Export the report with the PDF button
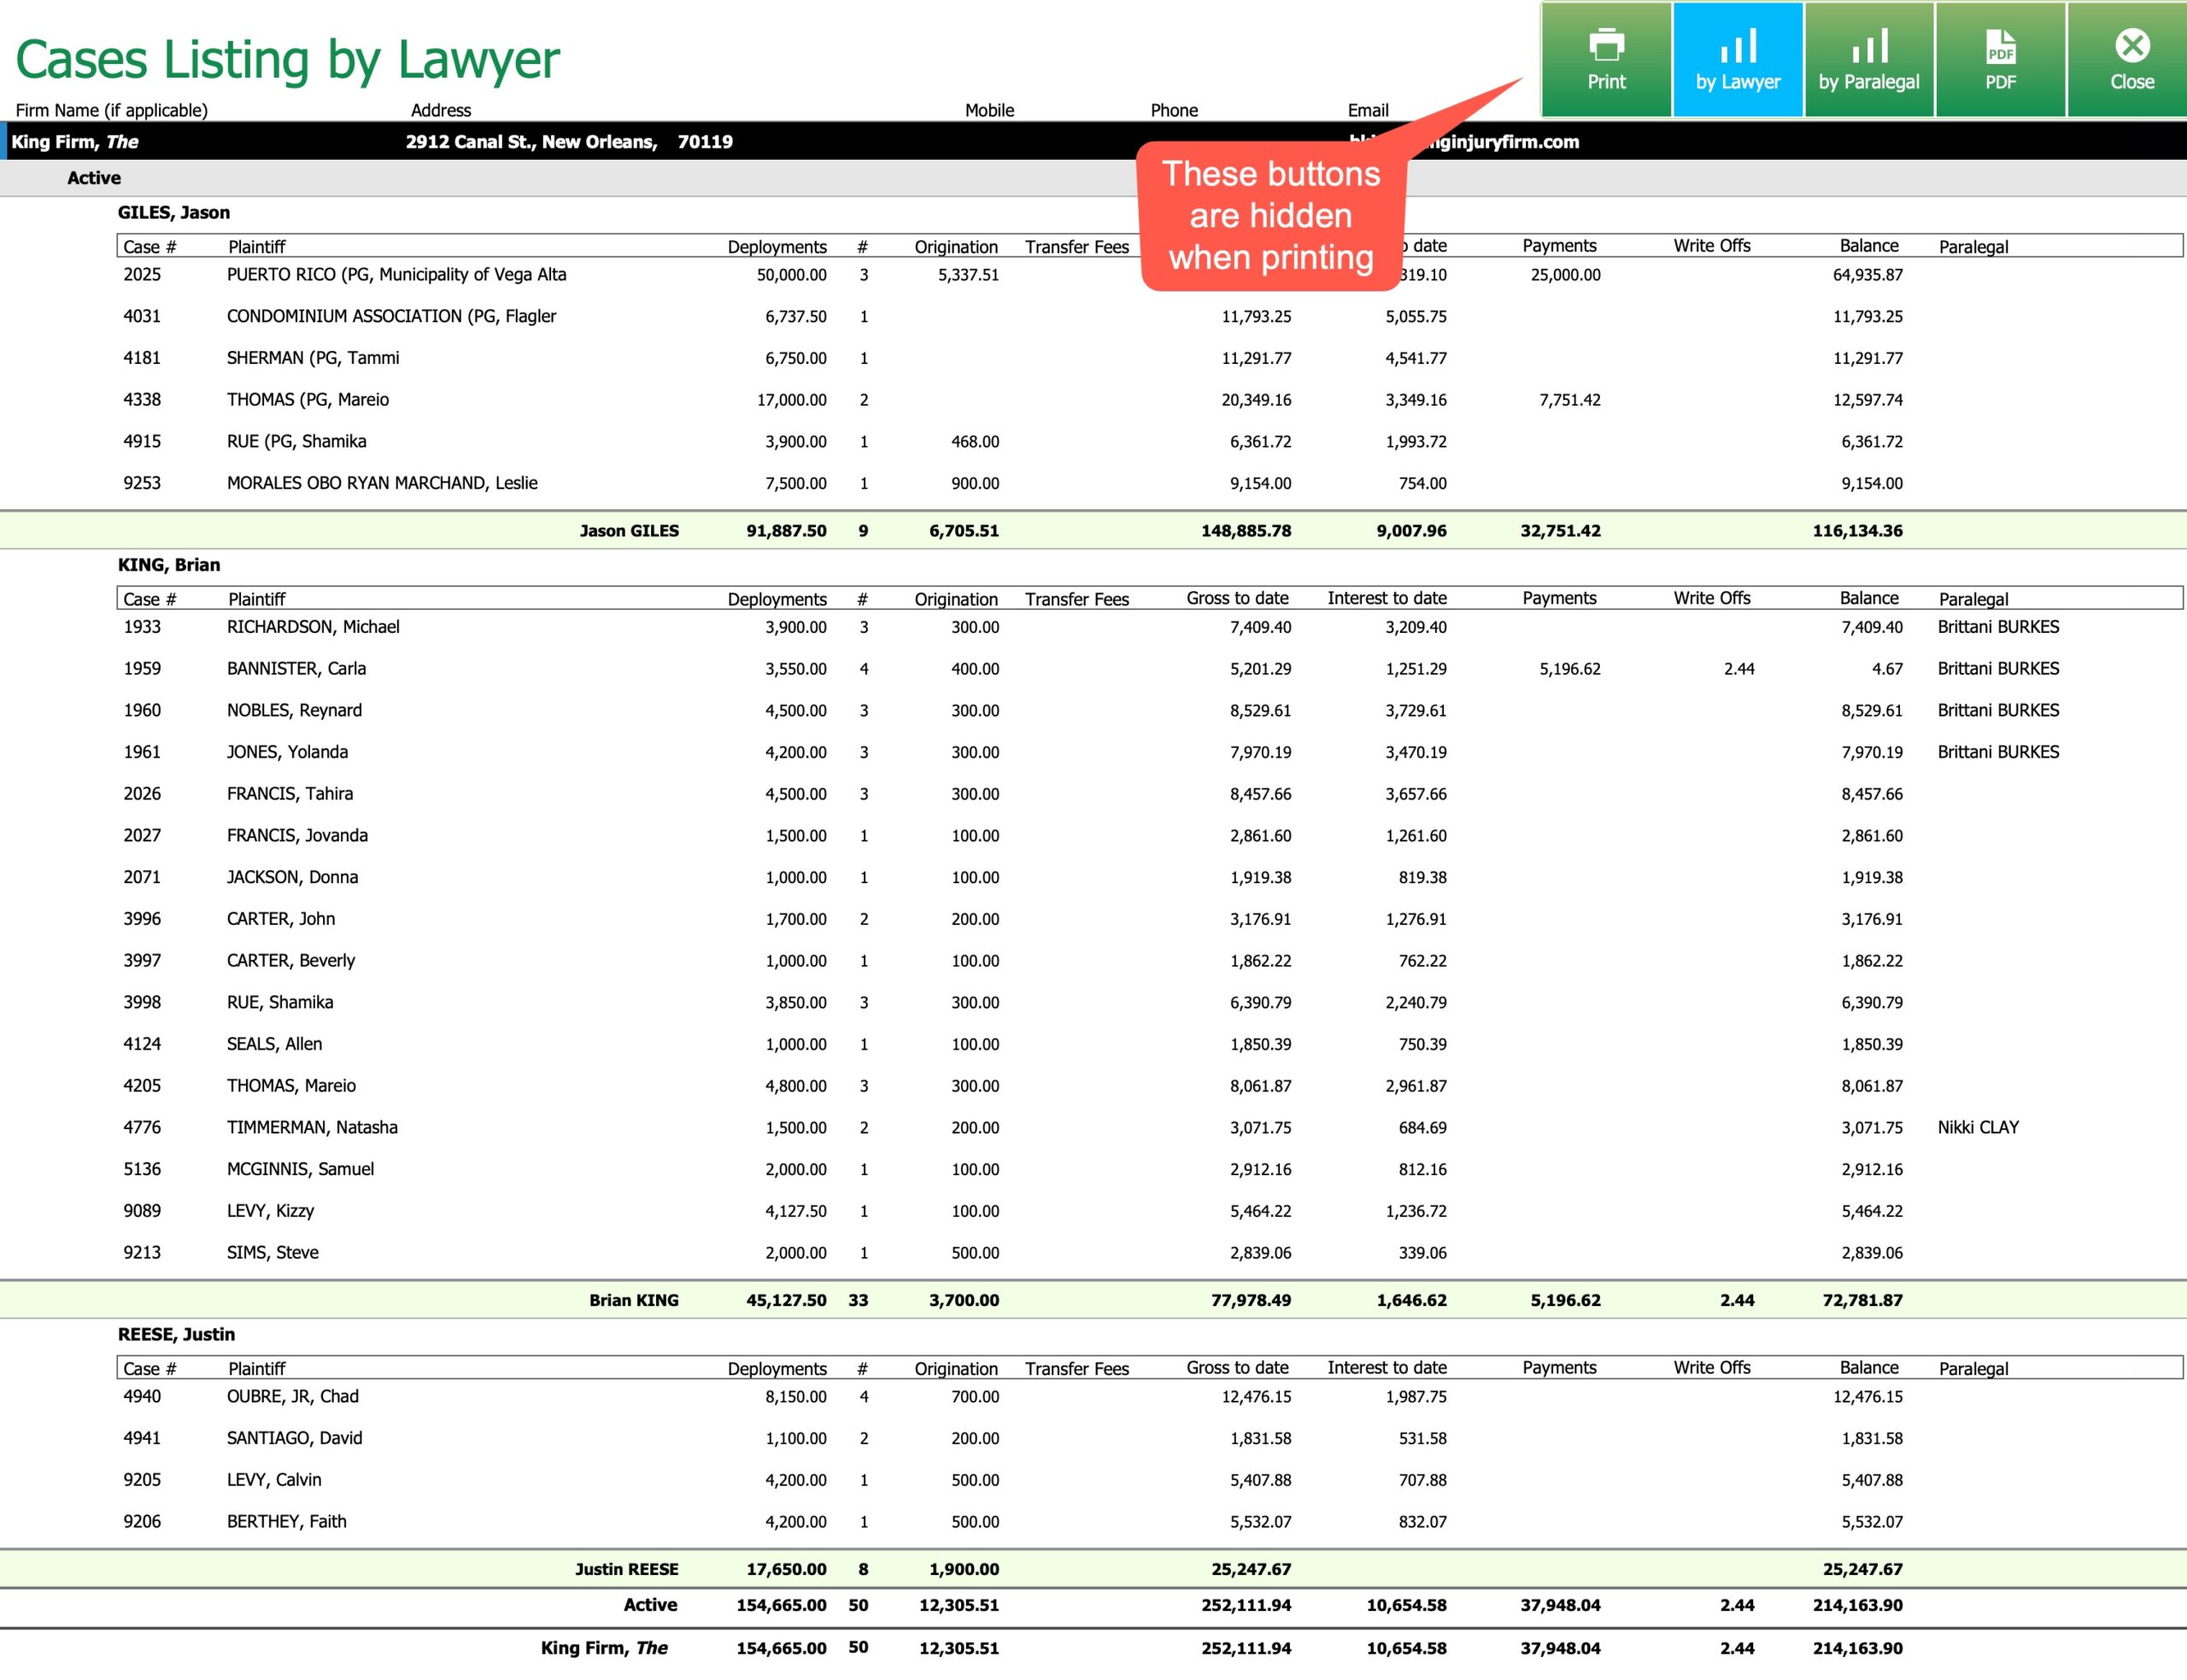2187x1680 pixels. 2000,60
